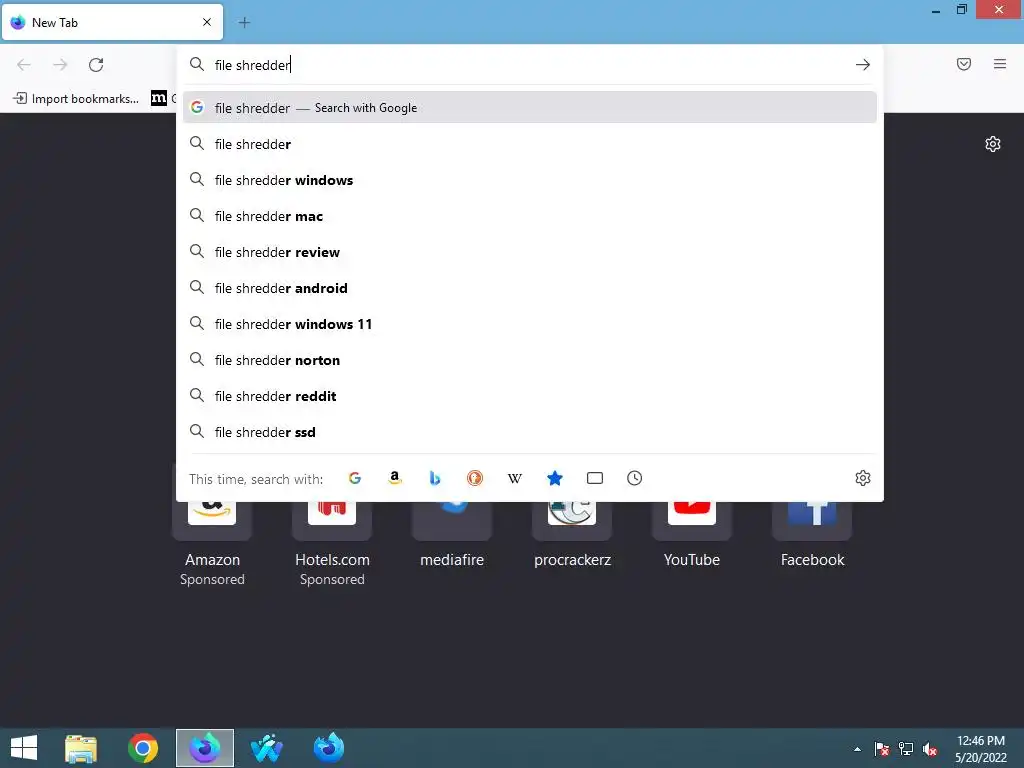Launch Google Chrome from taskbar
Viewport: 1024px width, 768px height.
[142, 748]
